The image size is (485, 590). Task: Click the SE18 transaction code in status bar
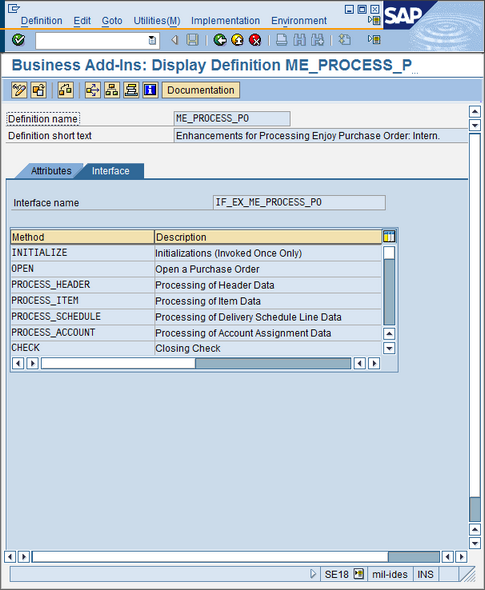click(336, 574)
